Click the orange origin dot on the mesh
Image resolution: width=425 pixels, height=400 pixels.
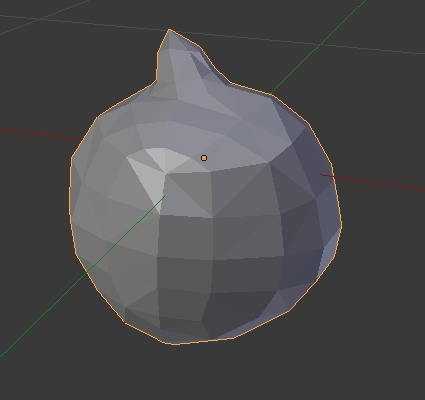coord(204,158)
